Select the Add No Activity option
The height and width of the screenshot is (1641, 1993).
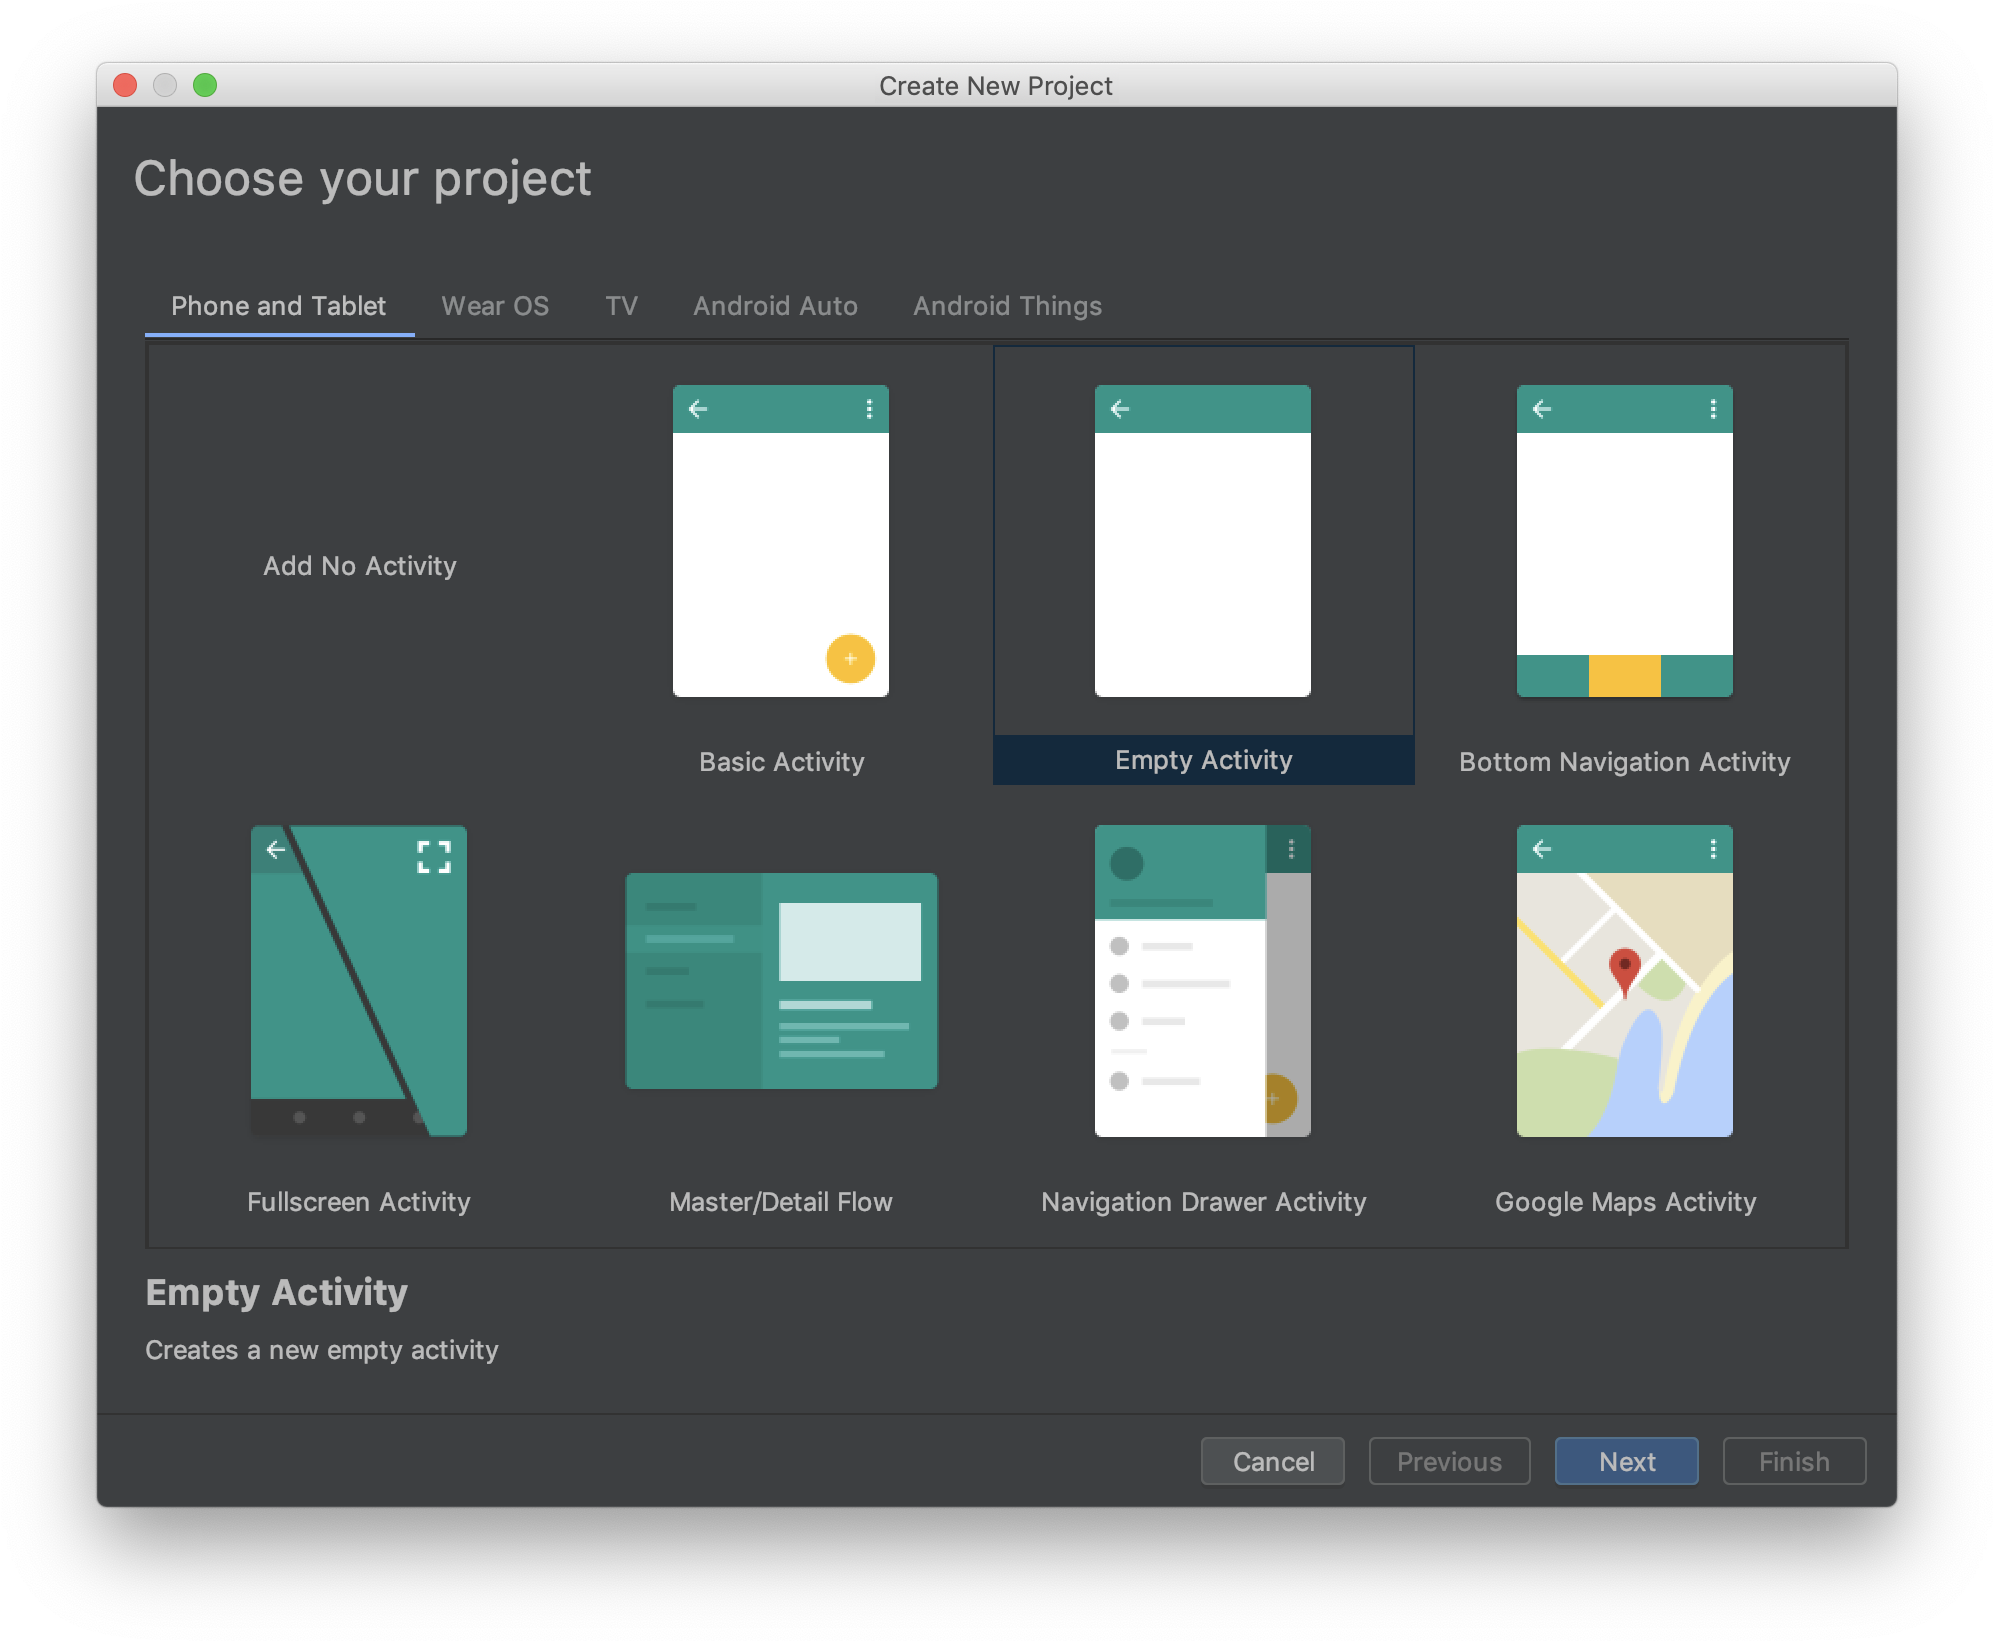click(x=359, y=566)
